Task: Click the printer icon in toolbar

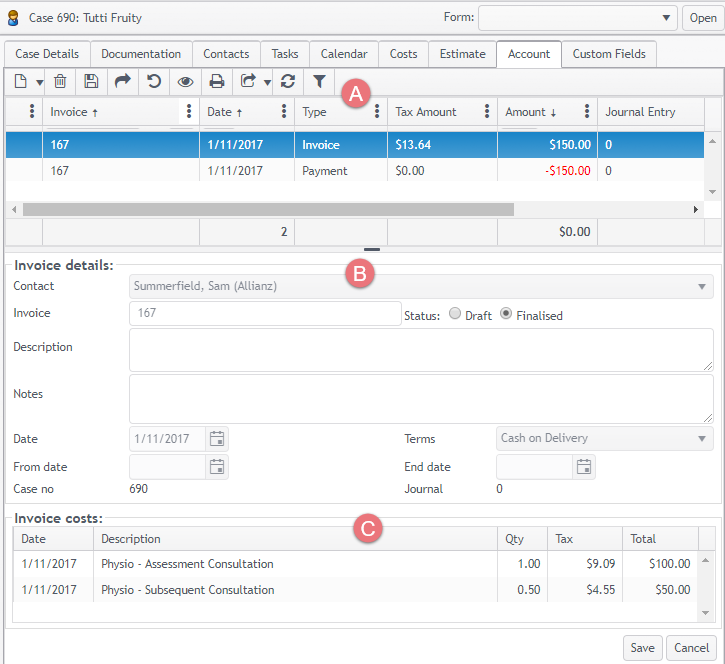Action: pos(217,82)
